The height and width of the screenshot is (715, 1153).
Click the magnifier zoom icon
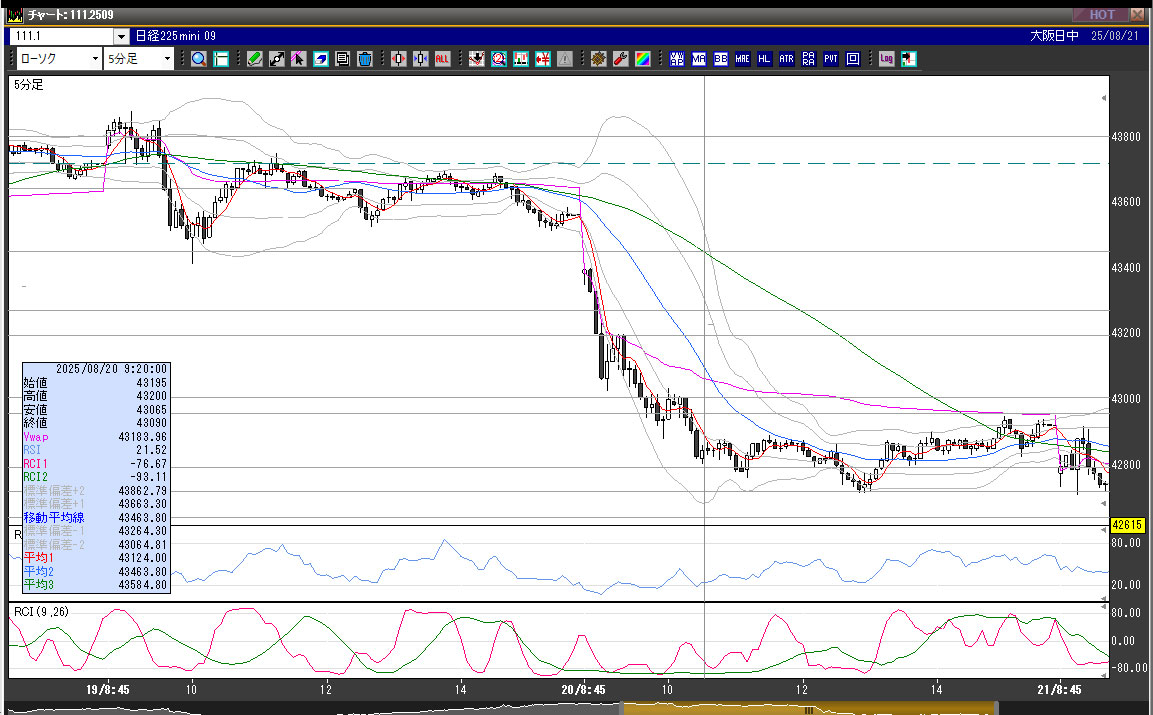coord(199,59)
